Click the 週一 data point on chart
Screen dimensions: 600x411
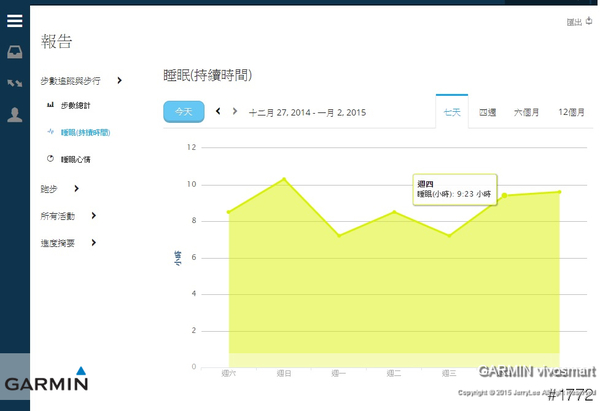(x=339, y=236)
